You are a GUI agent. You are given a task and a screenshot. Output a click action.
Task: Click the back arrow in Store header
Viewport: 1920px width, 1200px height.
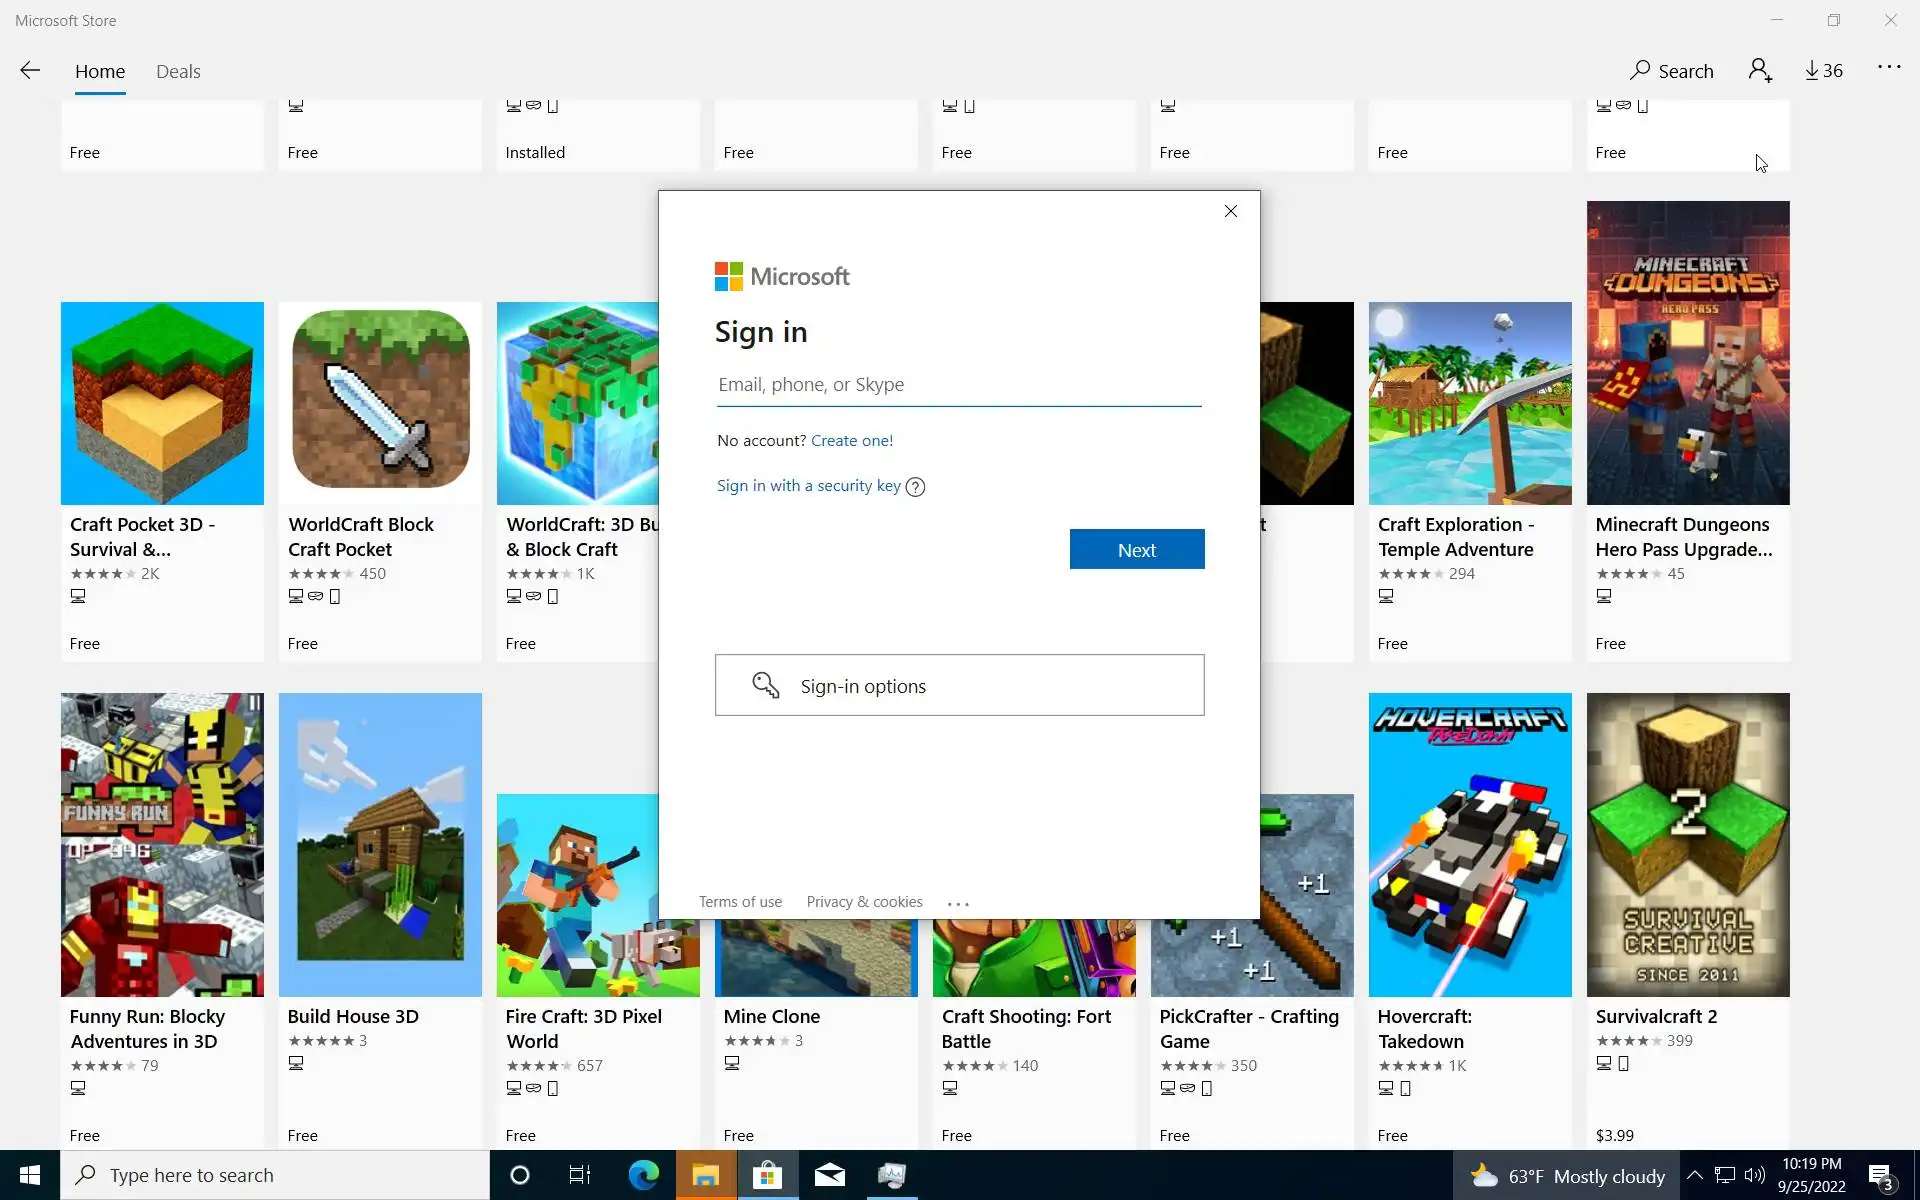pyautogui.click(x=30, y=70)
